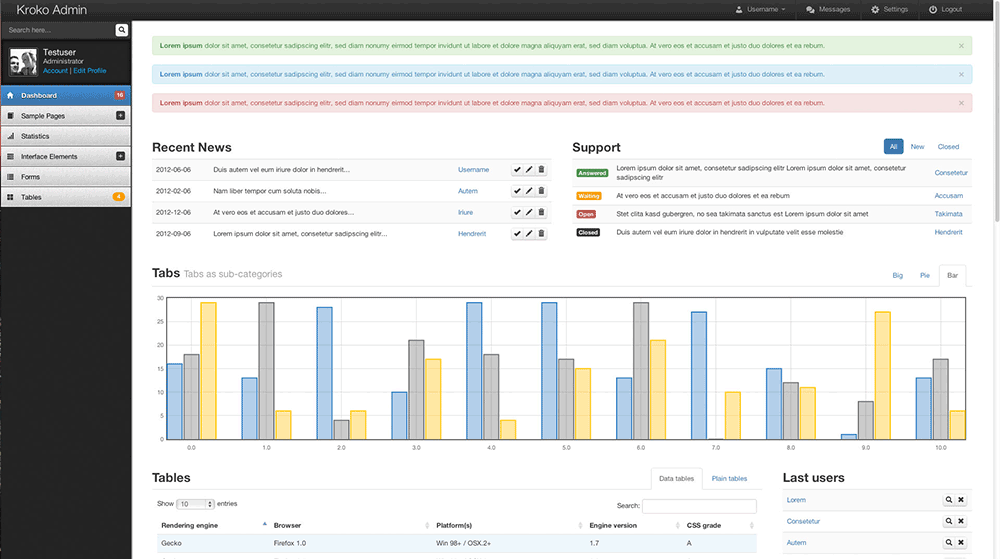Click the pencil edit icon for 2012-02-06 news
Screen dimensions: 1000x559
click(529, 191)
